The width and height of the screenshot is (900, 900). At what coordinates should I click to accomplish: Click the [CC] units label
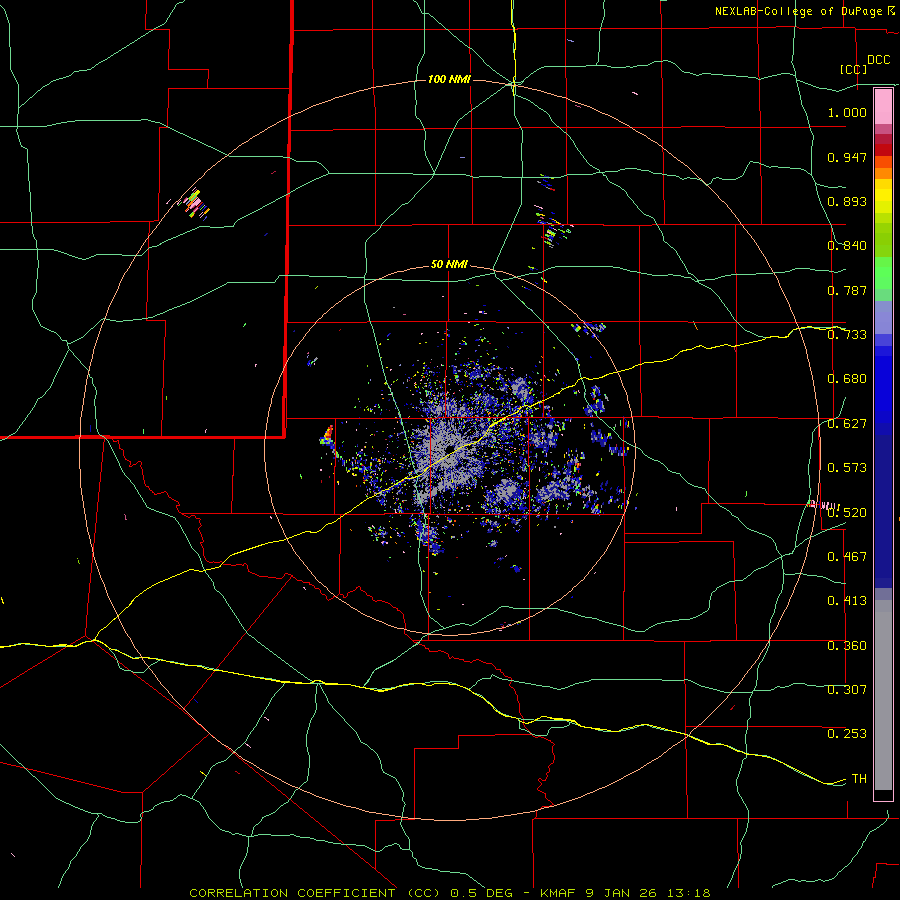click(853, 69)
